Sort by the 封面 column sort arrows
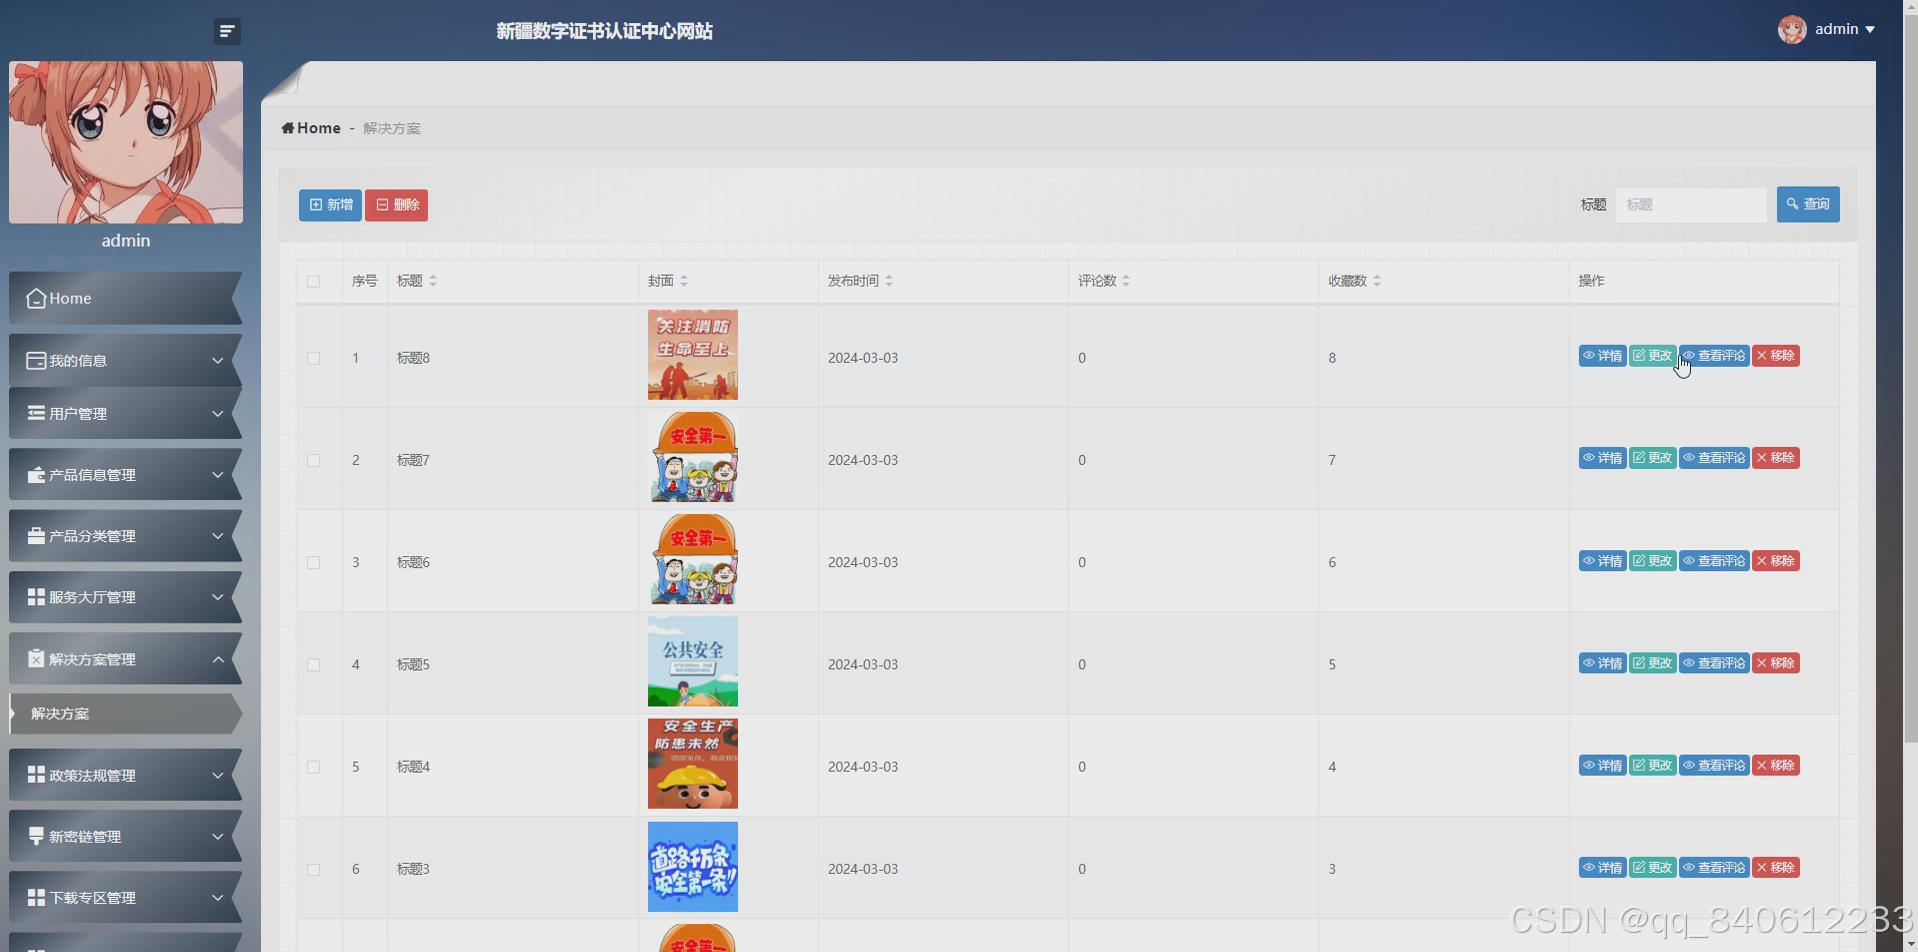The image size is (1918, 952). click(684, 281)
